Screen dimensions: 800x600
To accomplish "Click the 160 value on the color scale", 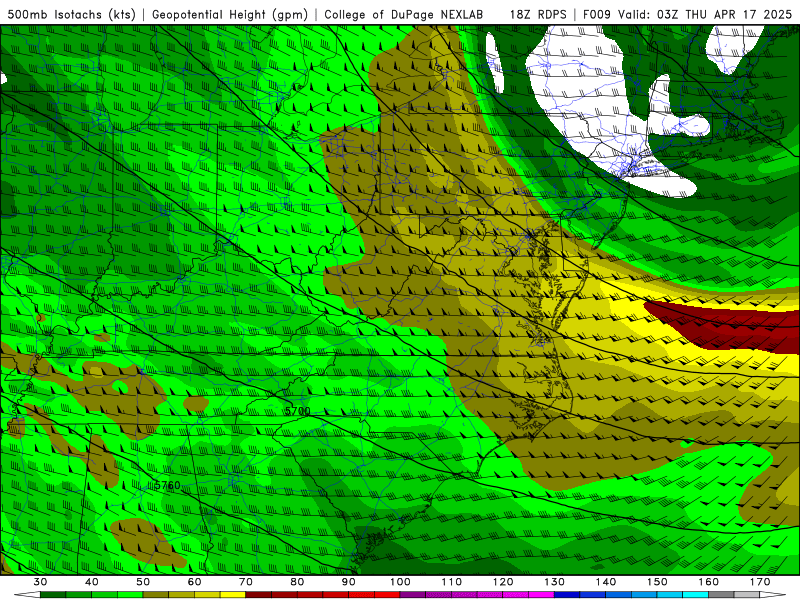I will click(709, 582).
